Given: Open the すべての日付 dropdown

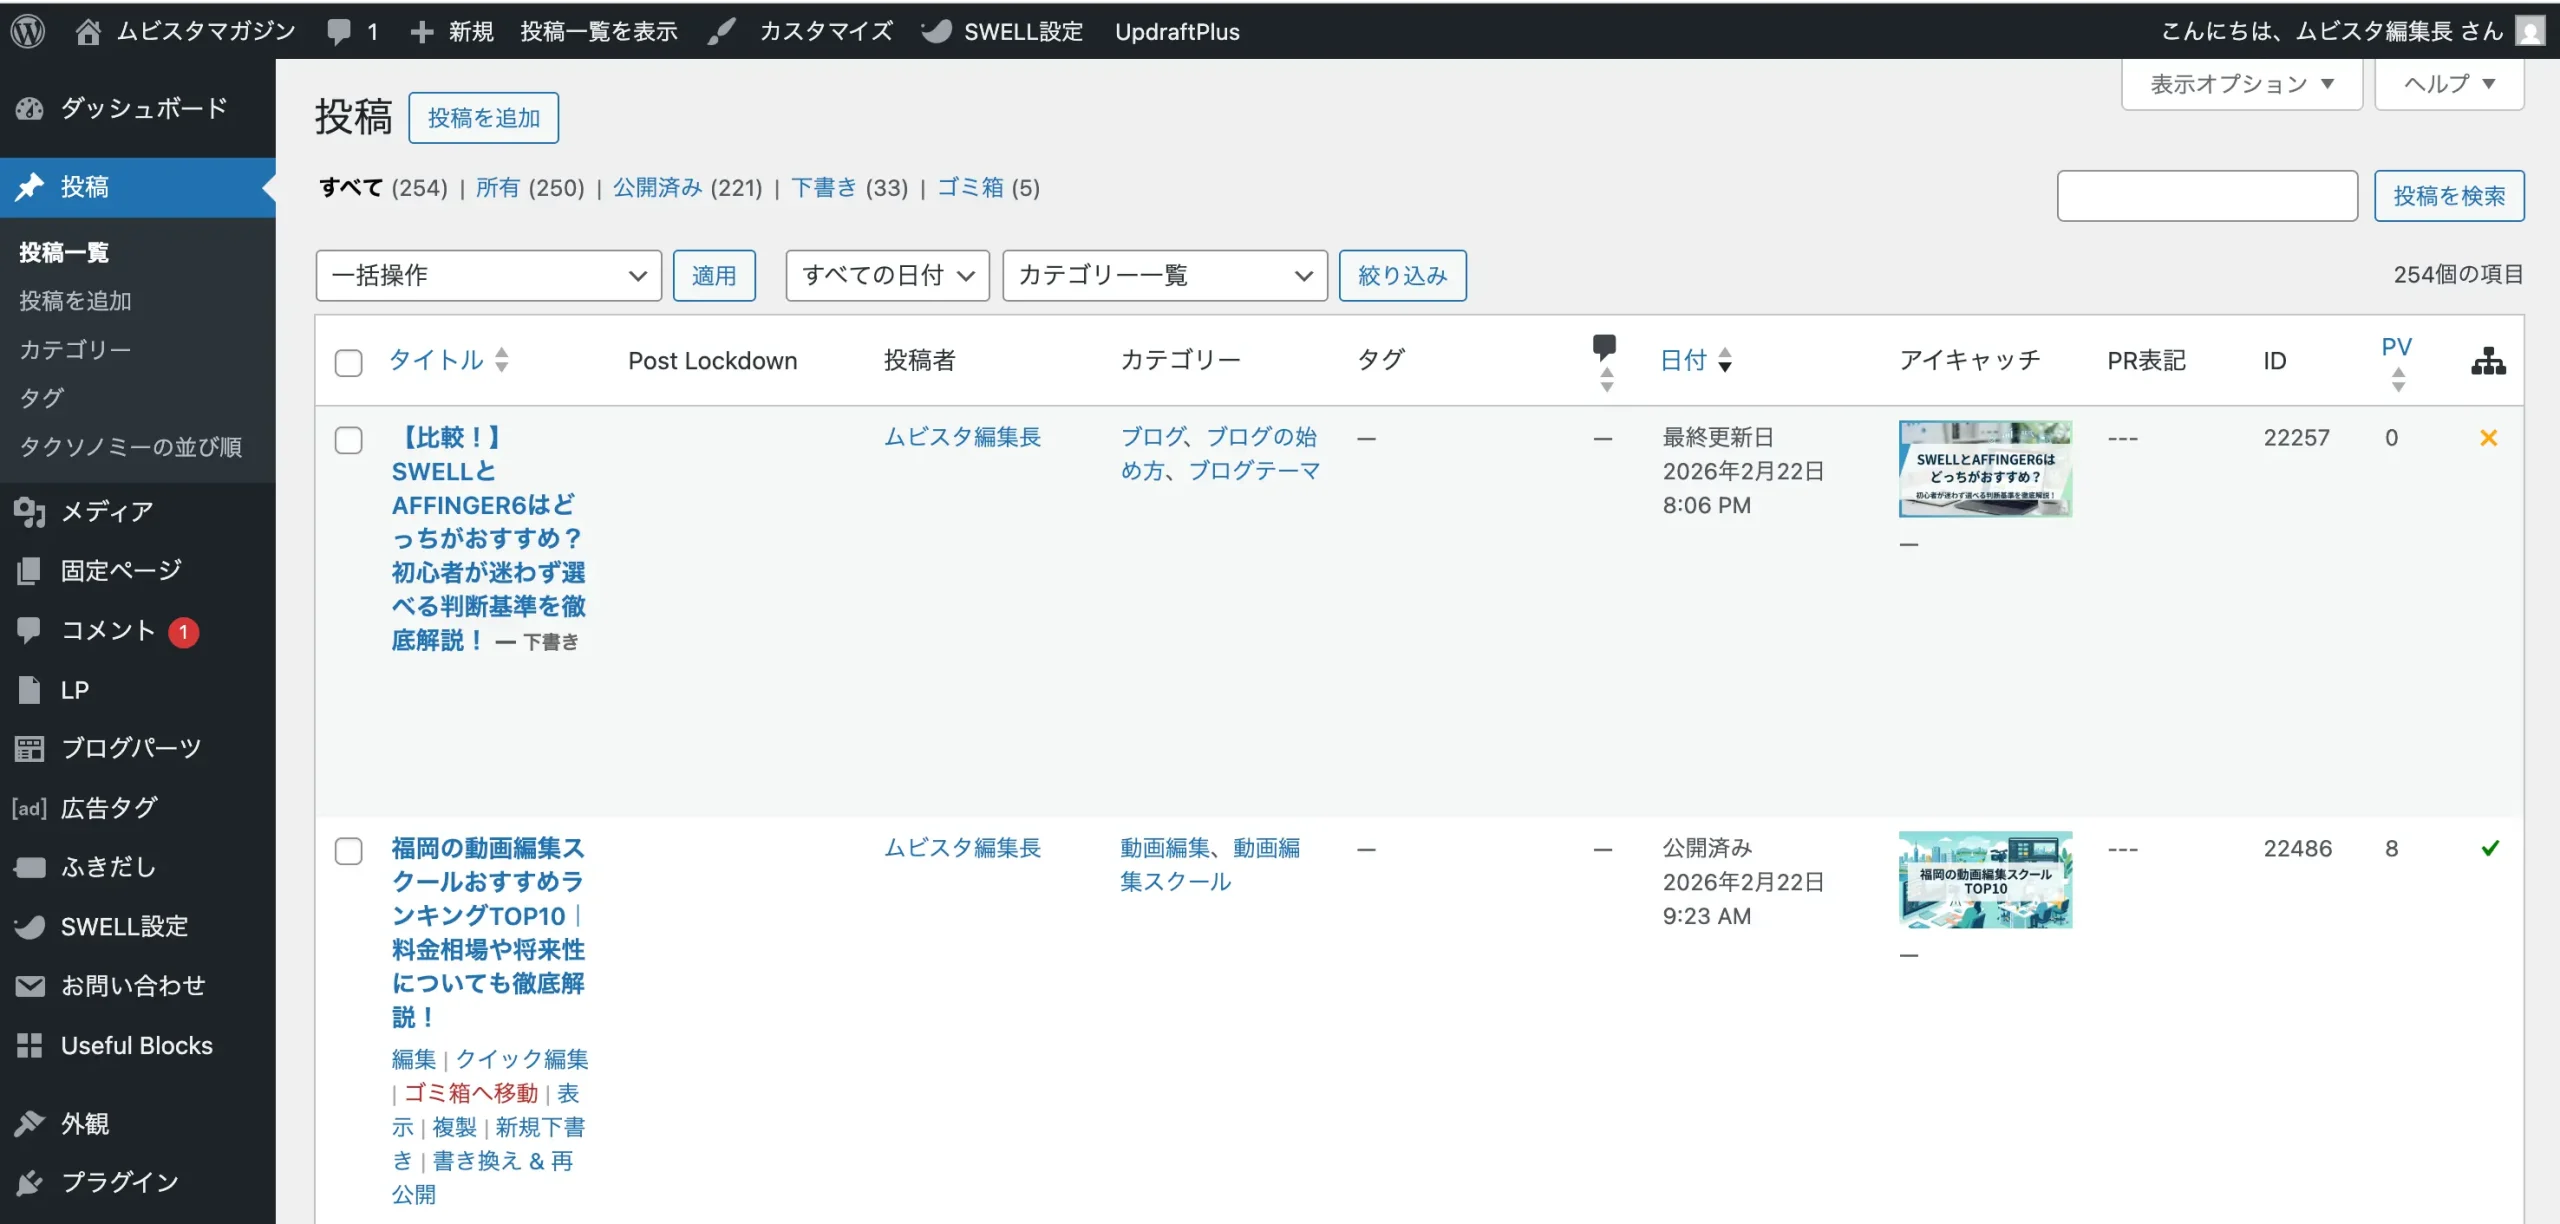Looking at the screenshot, I should click(886, 275).
